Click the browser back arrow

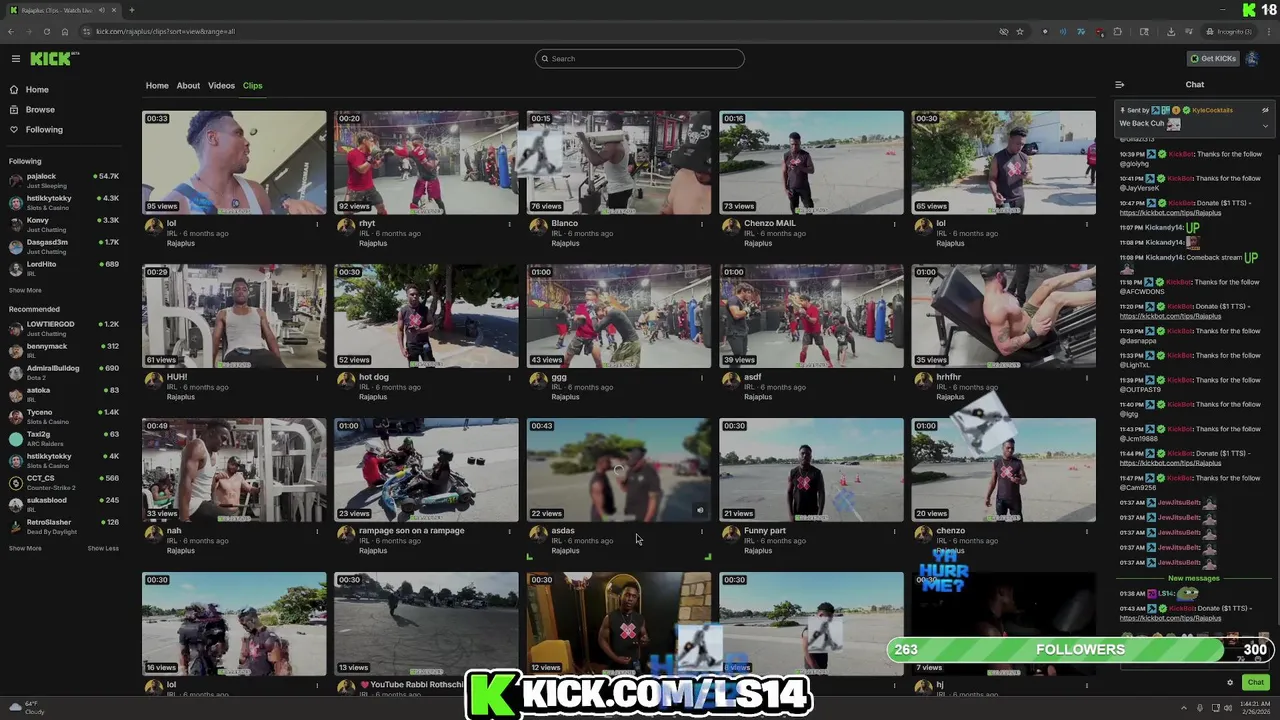pos(10,31)
